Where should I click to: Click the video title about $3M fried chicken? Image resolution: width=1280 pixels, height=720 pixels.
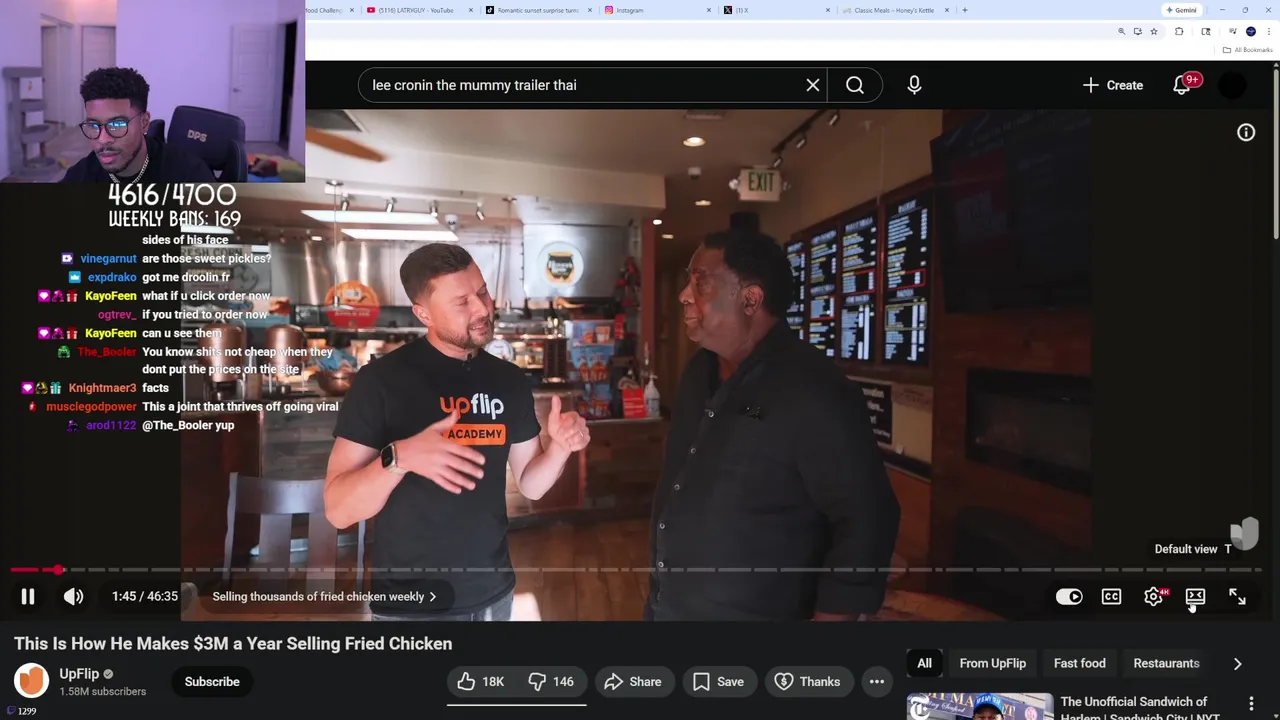tap(233, 643)
